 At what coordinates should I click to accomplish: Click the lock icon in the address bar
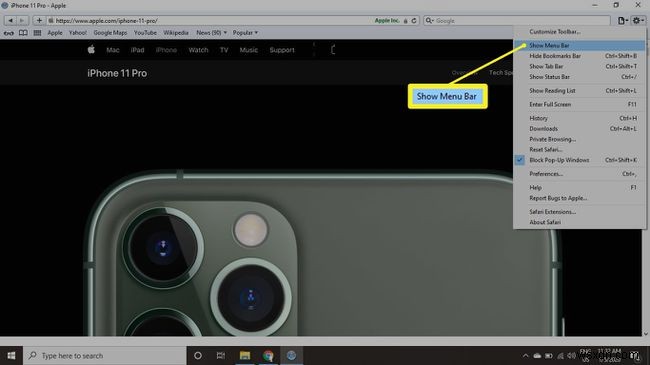(x=405, y=20)
